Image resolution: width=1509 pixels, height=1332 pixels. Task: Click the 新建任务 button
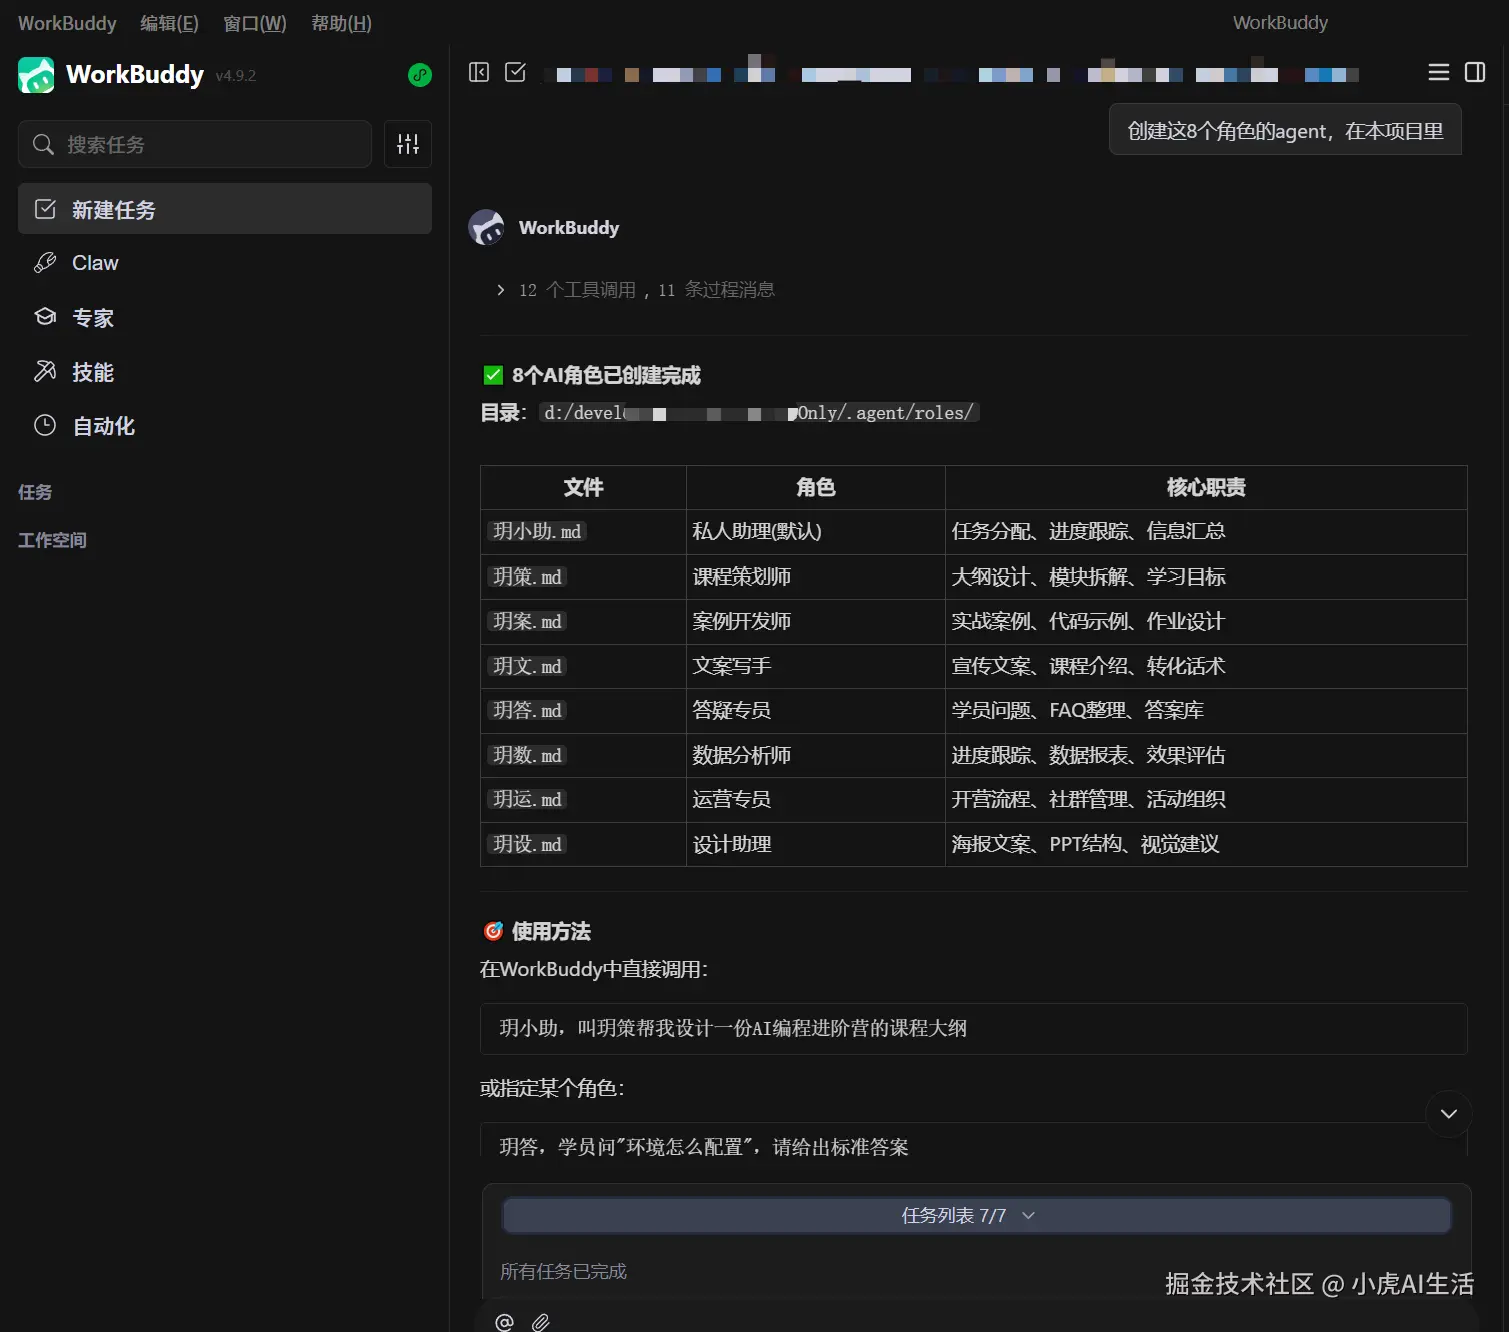tap(225, 209)
